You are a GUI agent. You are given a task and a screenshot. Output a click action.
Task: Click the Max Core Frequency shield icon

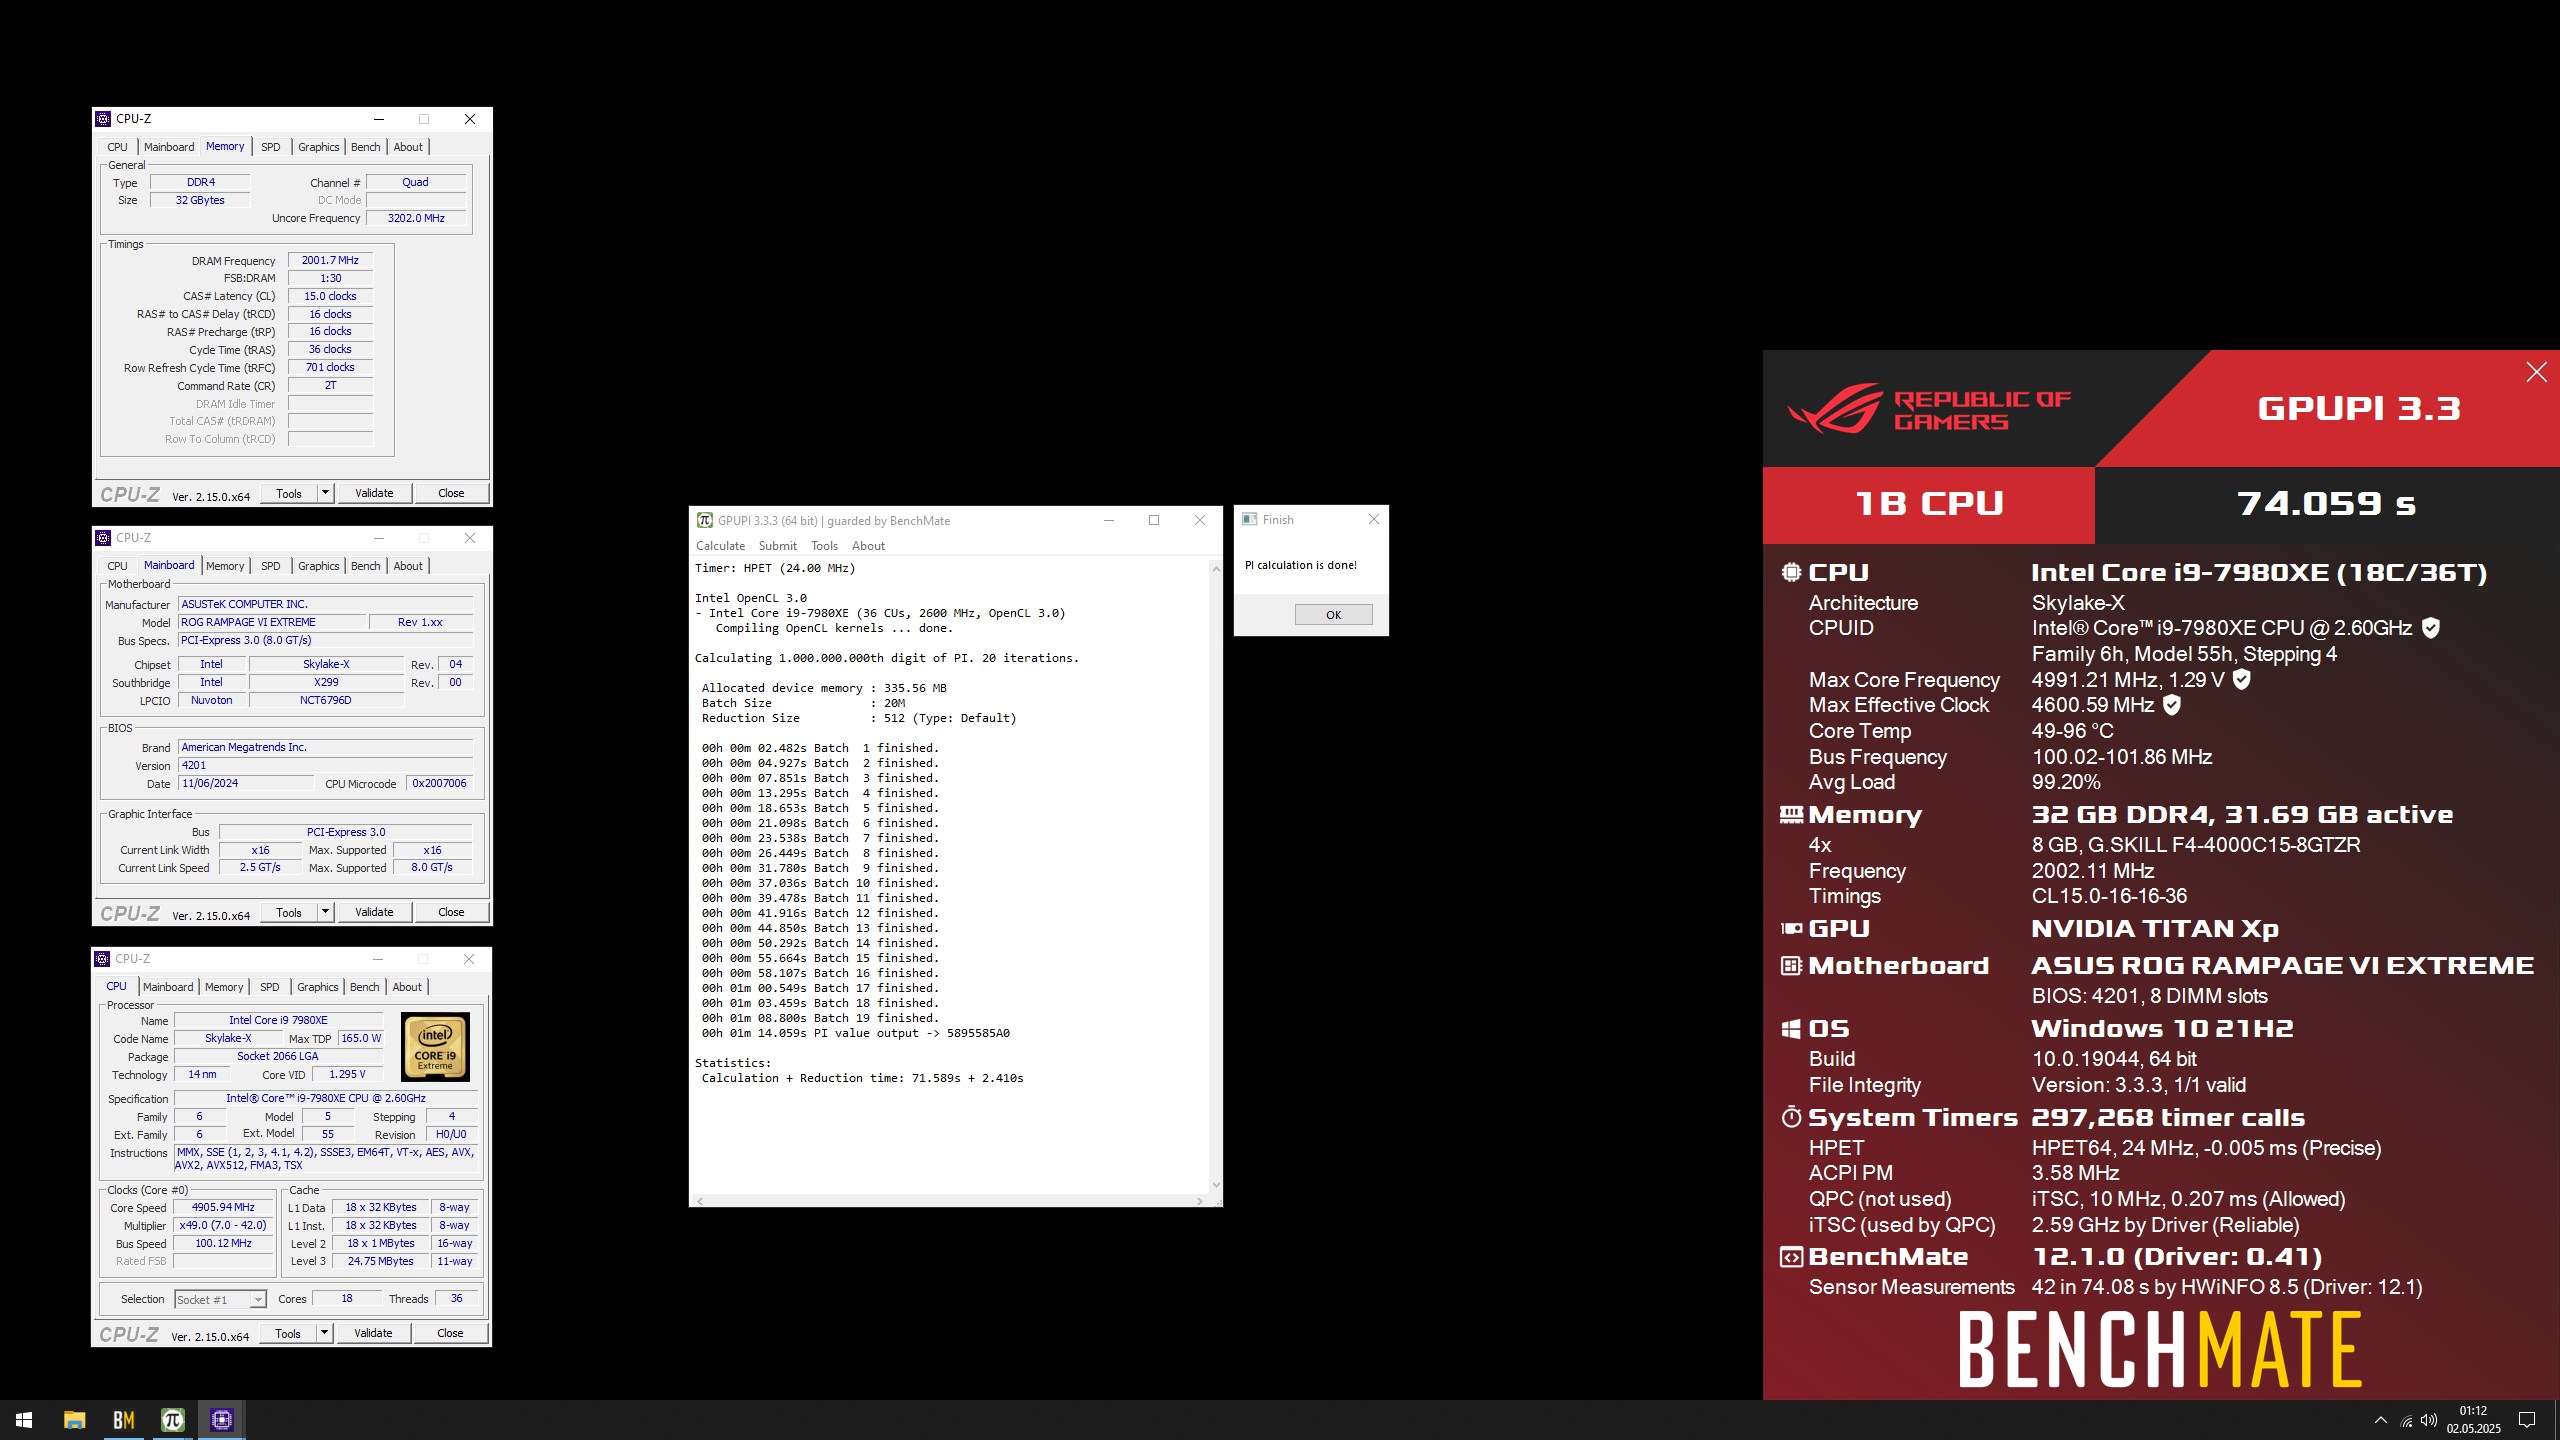2242,680
